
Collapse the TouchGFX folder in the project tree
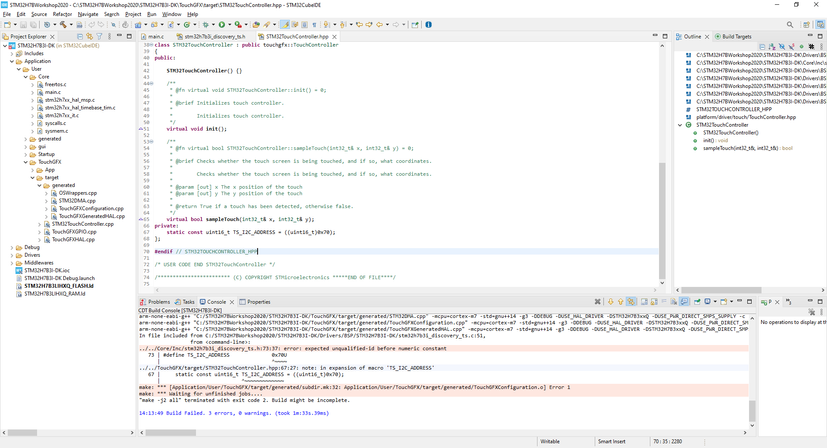coord(26,162)
